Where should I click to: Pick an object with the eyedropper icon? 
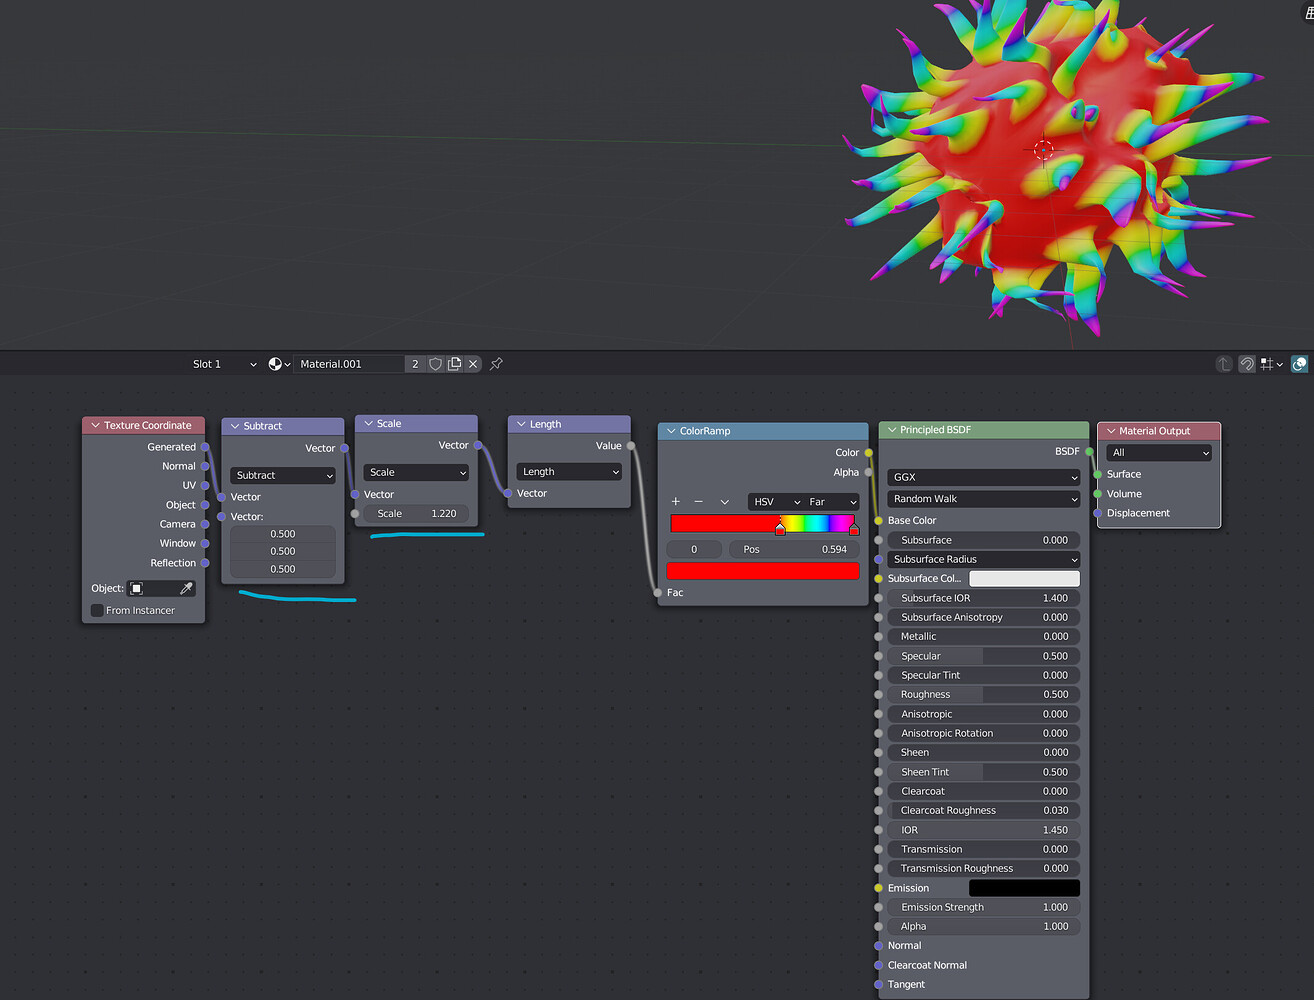pyautogui.click(x=185, y=589)
